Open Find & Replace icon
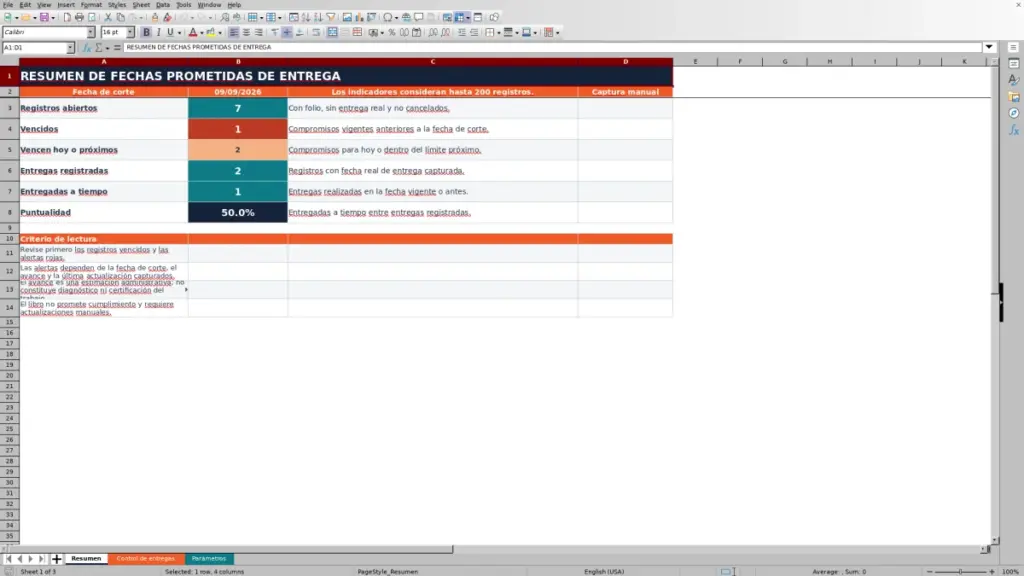 225,18
